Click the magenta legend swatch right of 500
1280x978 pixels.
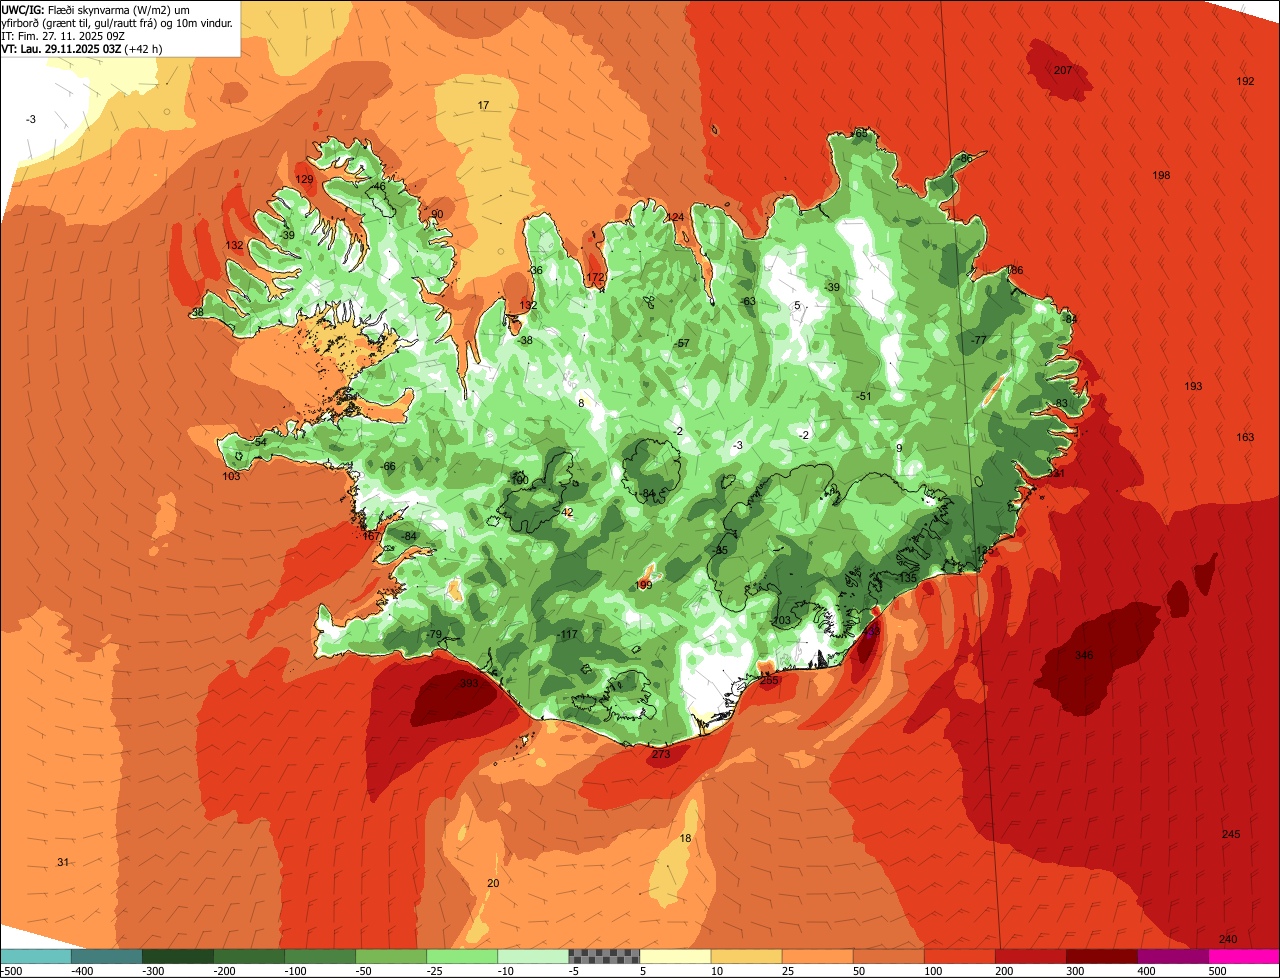pos(1243,956)
